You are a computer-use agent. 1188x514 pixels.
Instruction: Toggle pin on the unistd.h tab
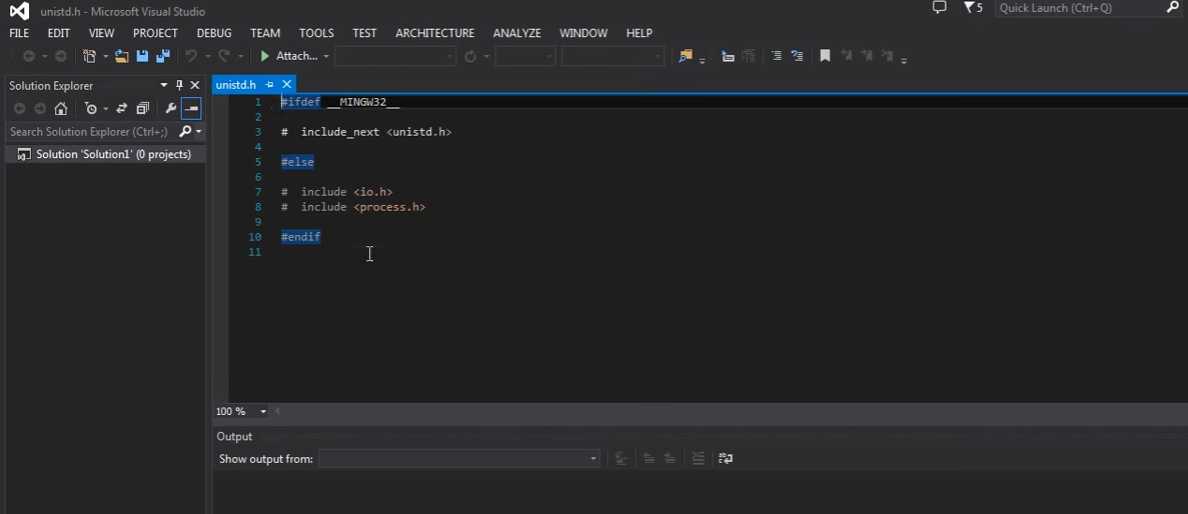pos(270,85)
